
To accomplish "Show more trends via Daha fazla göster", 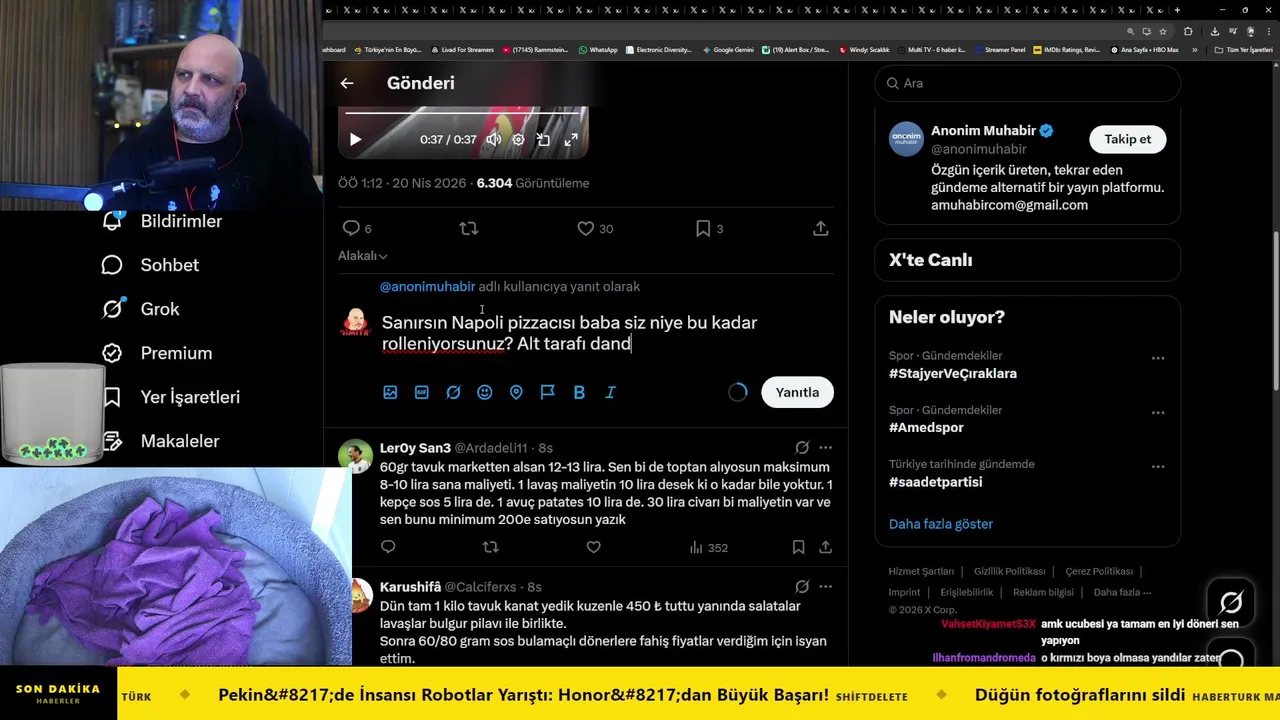I will [941, 524].
